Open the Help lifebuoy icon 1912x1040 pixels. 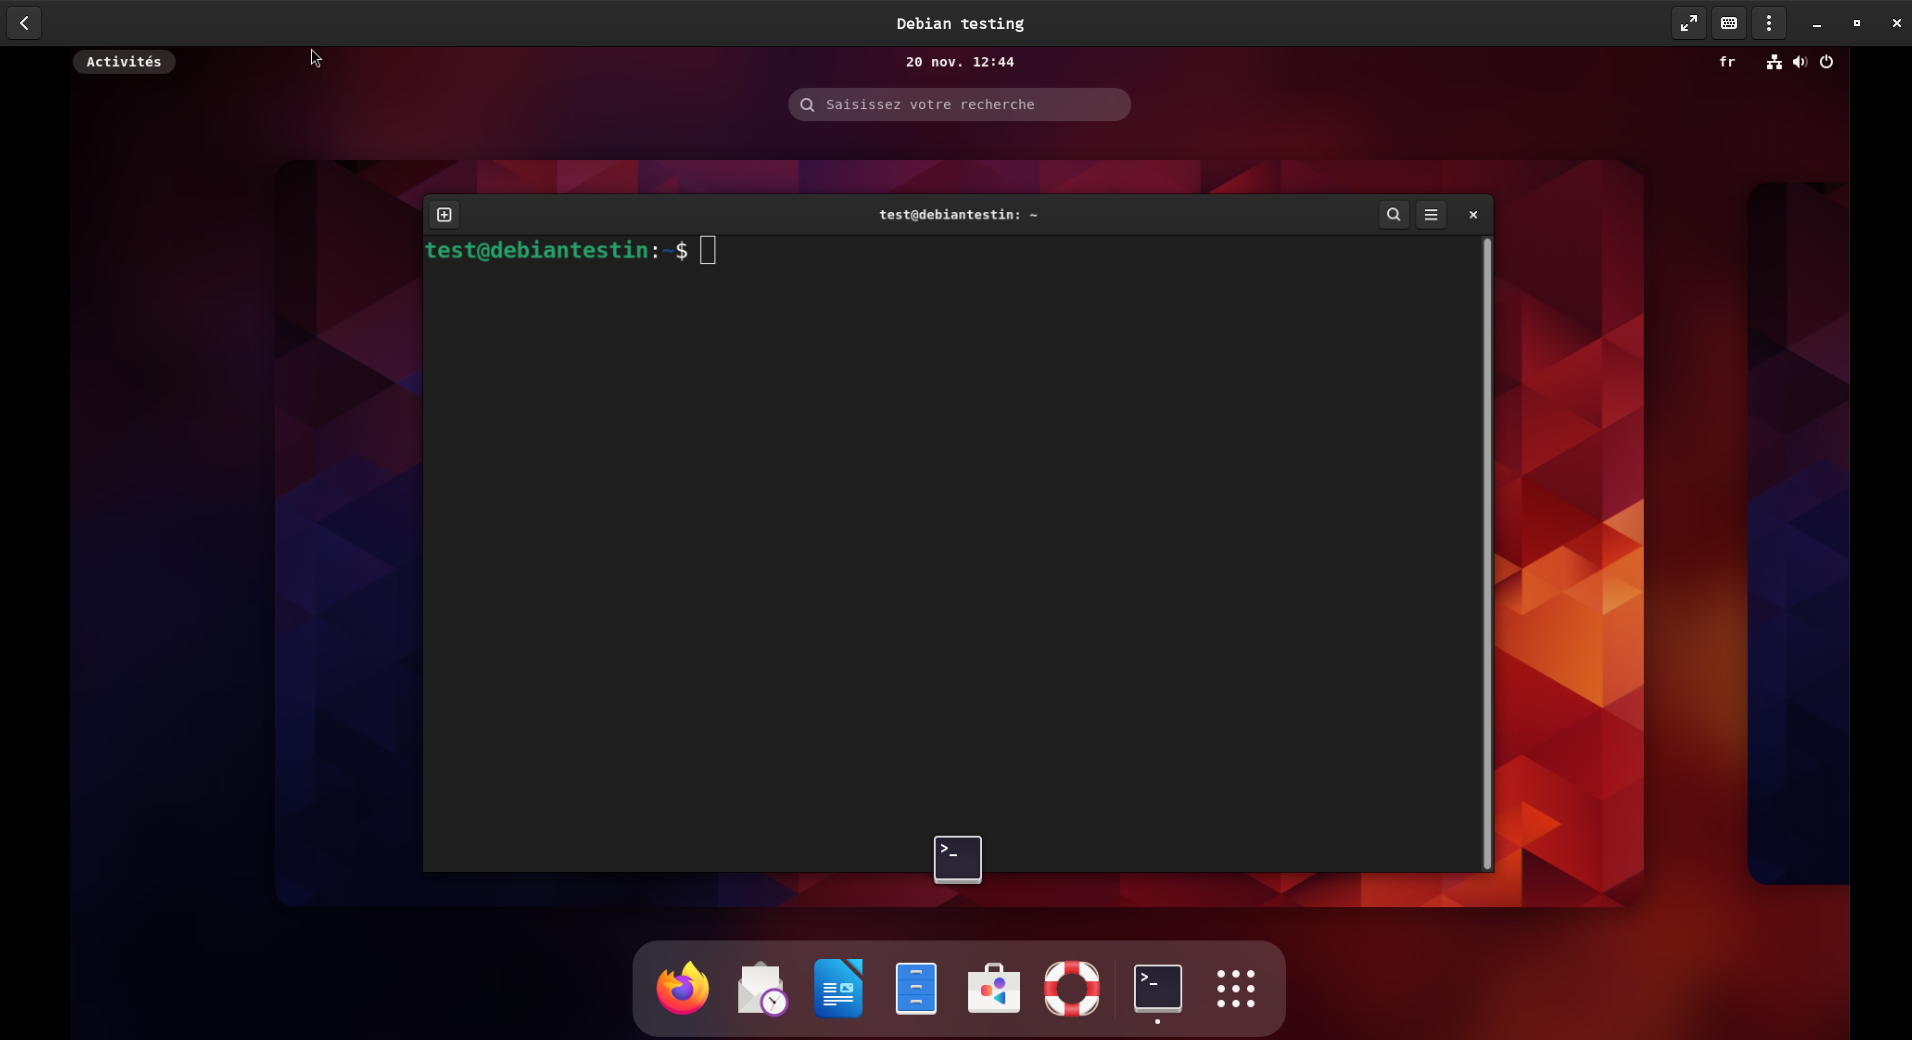click(x=1072, y=989)
